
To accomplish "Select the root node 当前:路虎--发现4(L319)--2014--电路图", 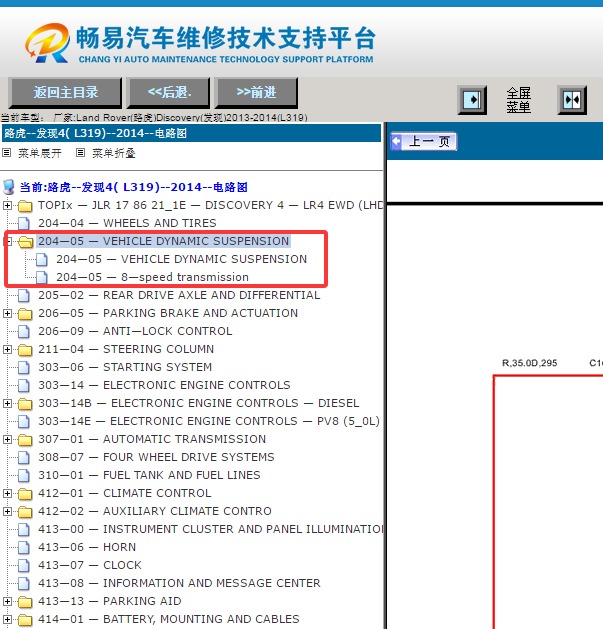I will point(134,187).
